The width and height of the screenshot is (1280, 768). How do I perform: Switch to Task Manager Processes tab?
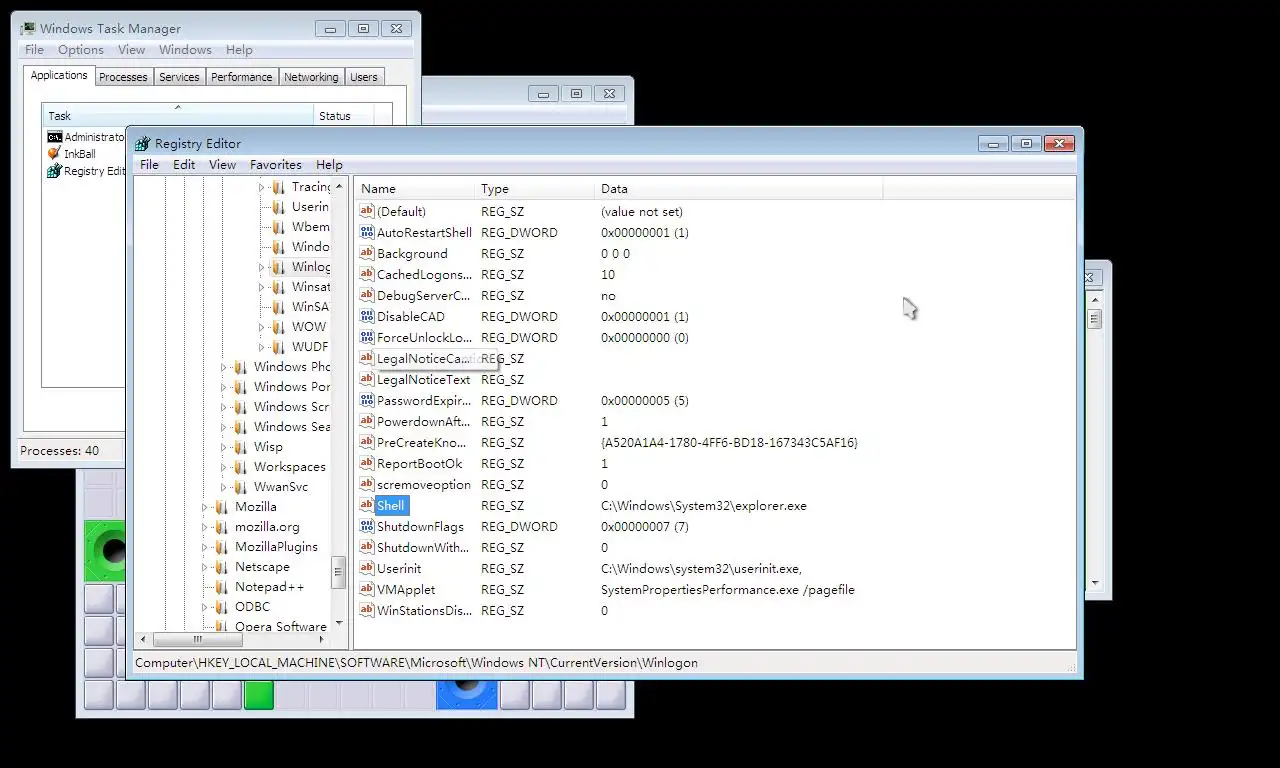point(123,77)
